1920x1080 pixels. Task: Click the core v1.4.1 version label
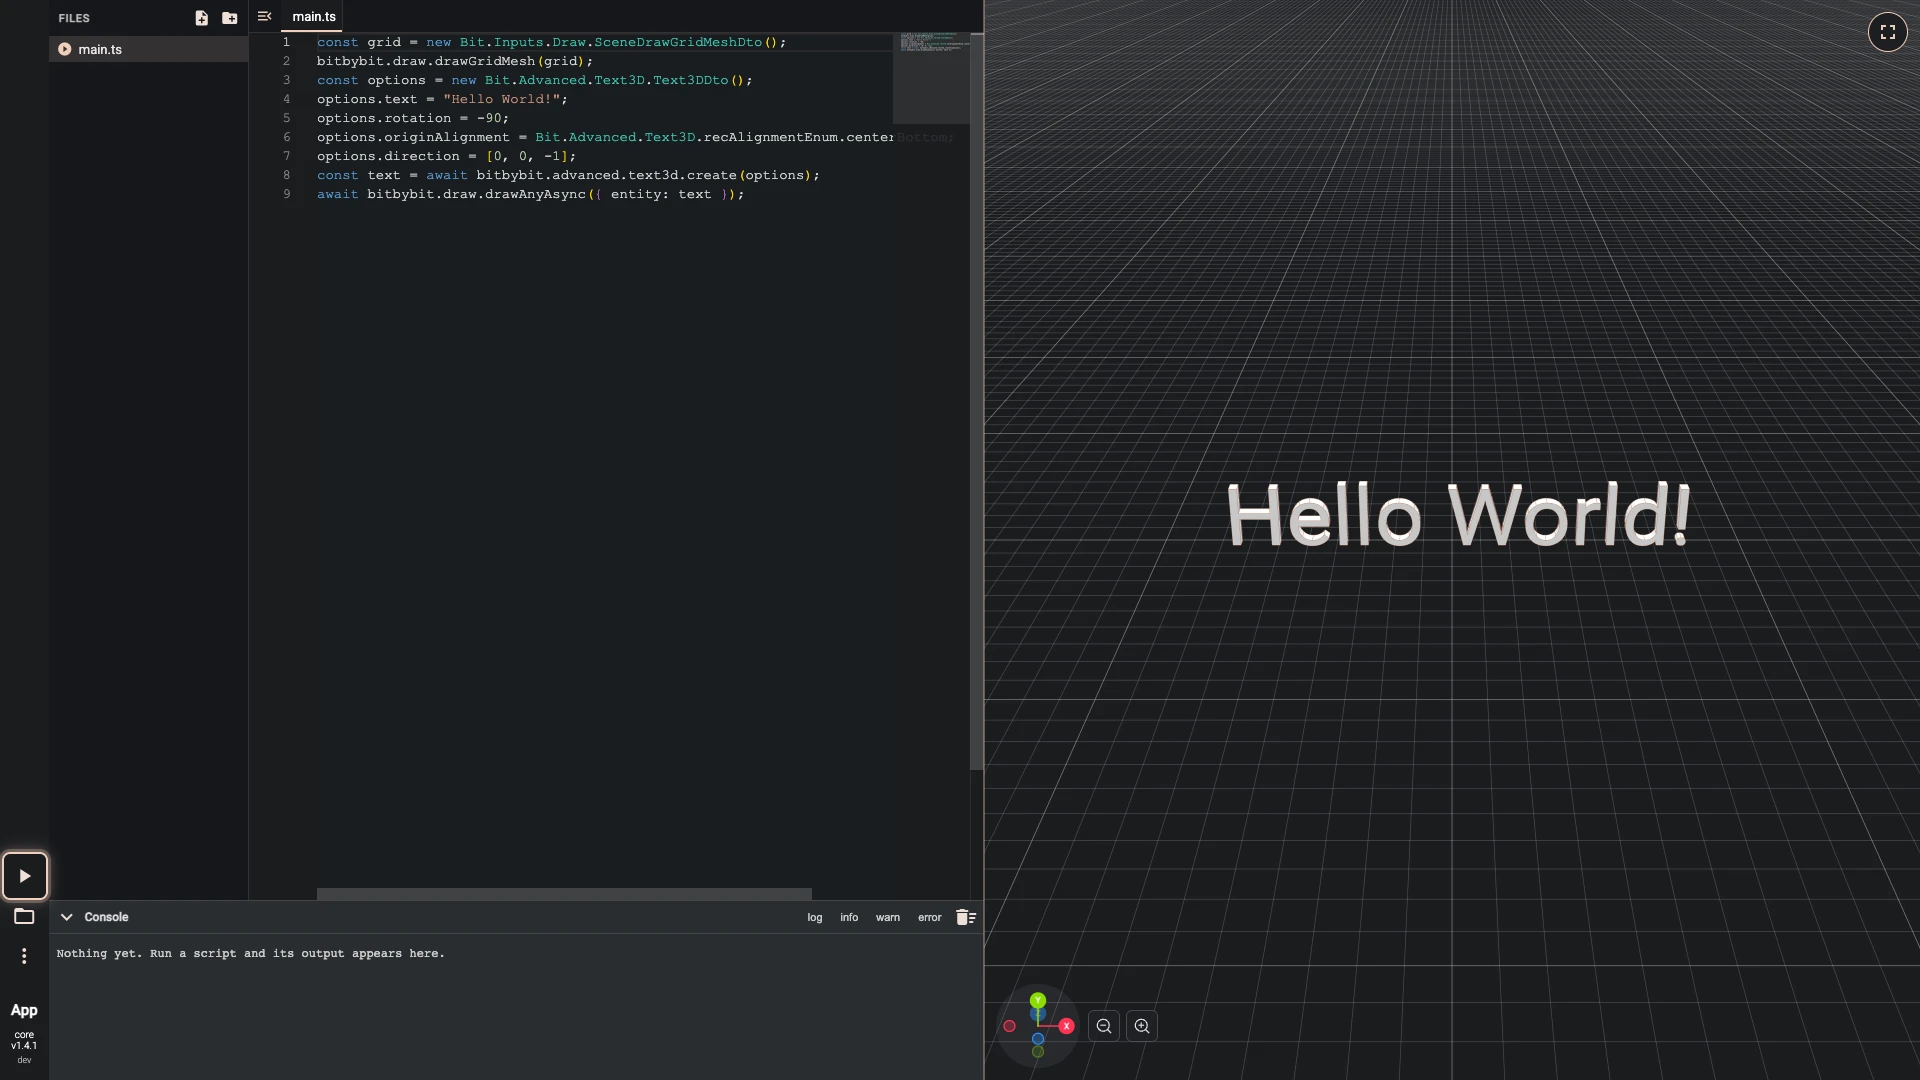pos(24,1041)
